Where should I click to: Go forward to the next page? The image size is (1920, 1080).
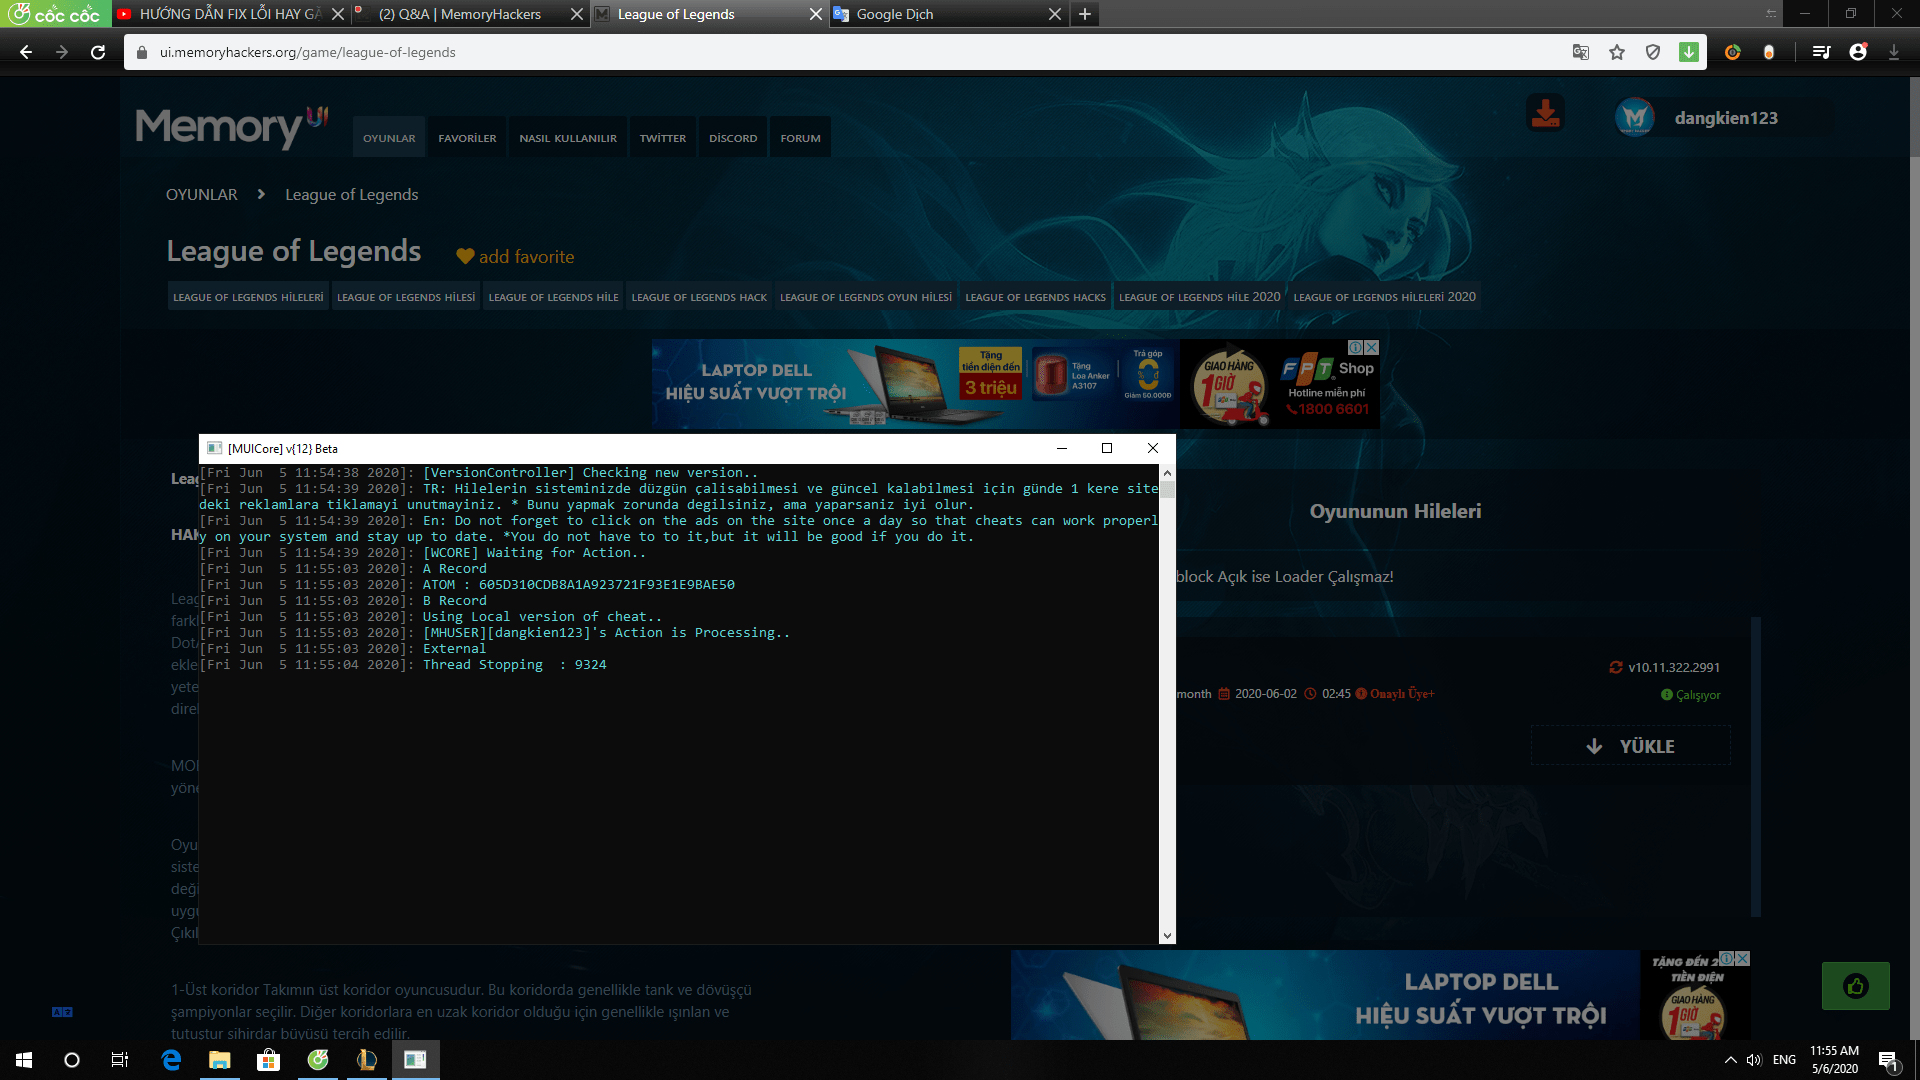pyautogui.click(x=62, y=52)
